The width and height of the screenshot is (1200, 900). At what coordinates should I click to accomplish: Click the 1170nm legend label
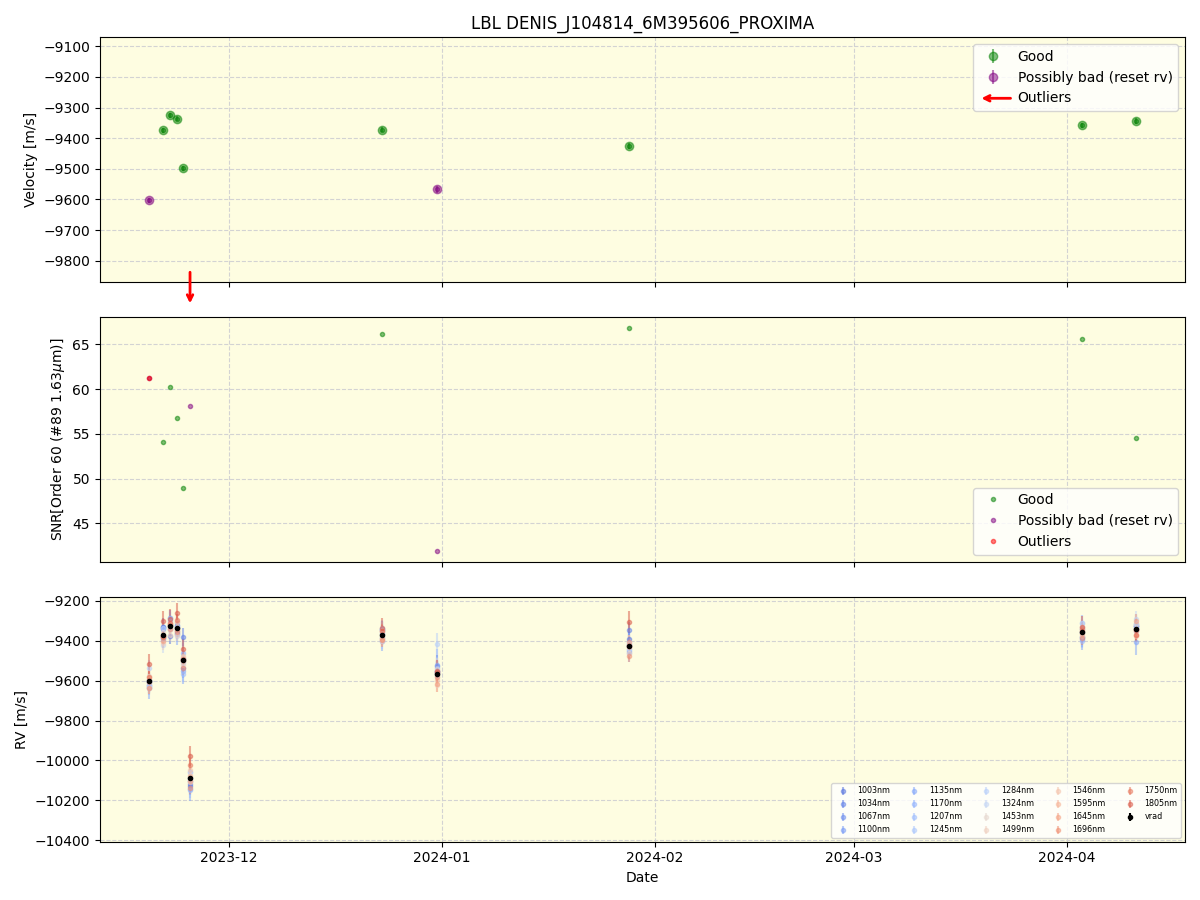946,803
